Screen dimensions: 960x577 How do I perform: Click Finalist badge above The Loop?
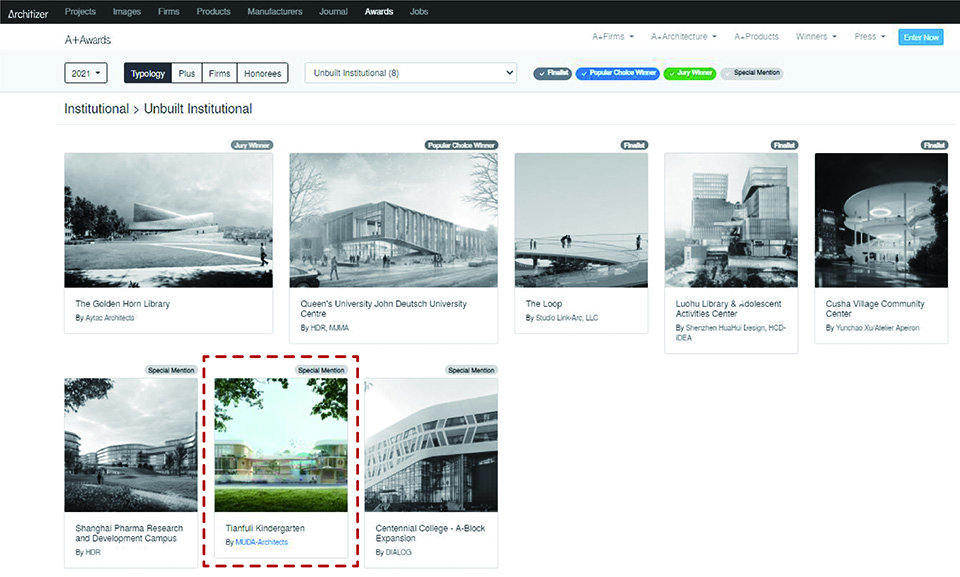pyautogui.click(x=634, y=145)
